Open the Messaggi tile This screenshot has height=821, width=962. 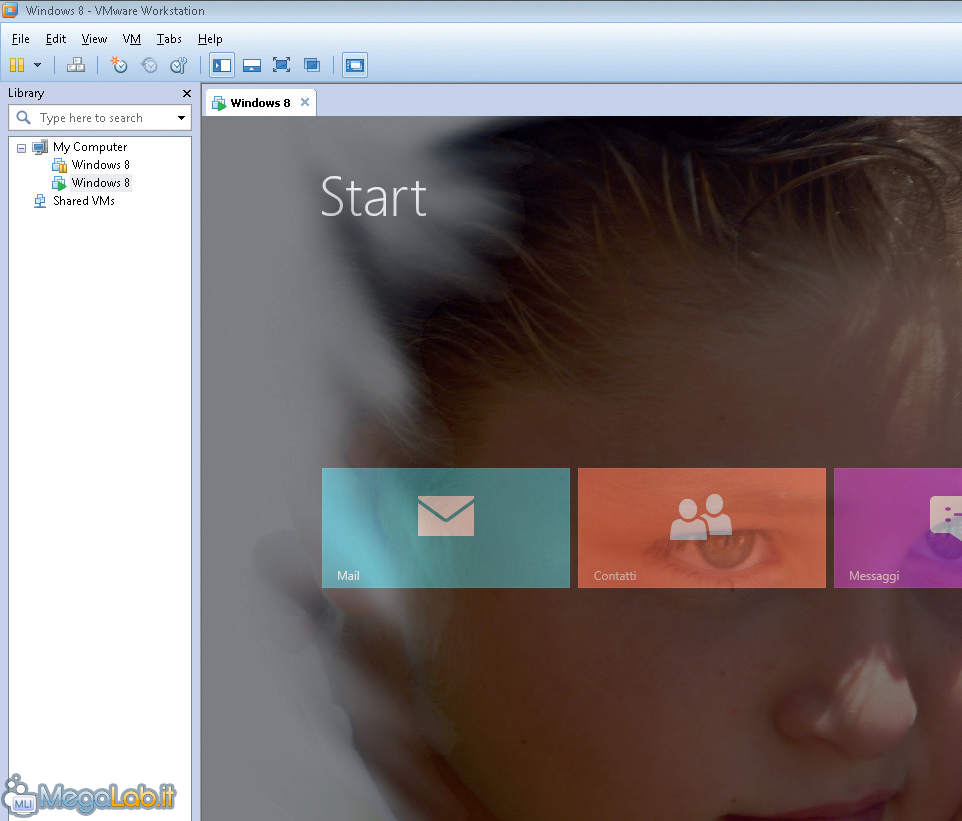coord(898,528)
